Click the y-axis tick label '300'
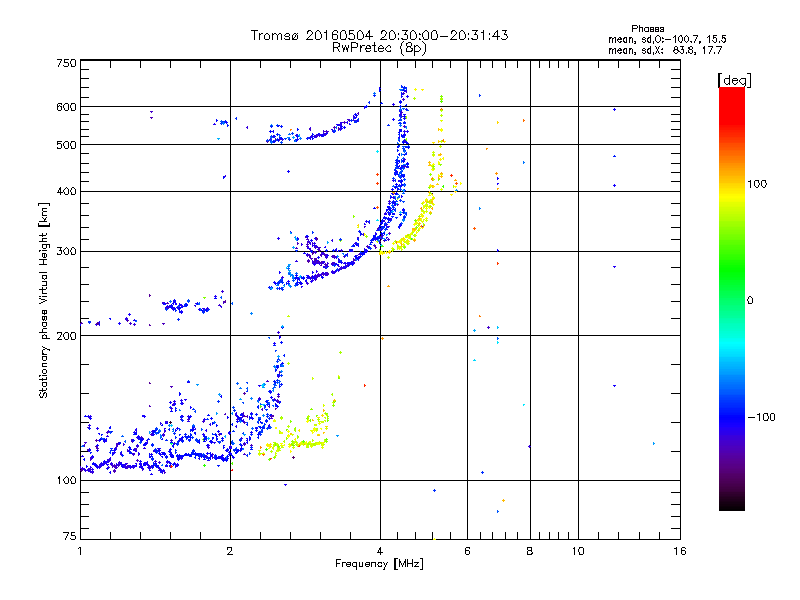 pyautogui.click(x=67, y=251)
